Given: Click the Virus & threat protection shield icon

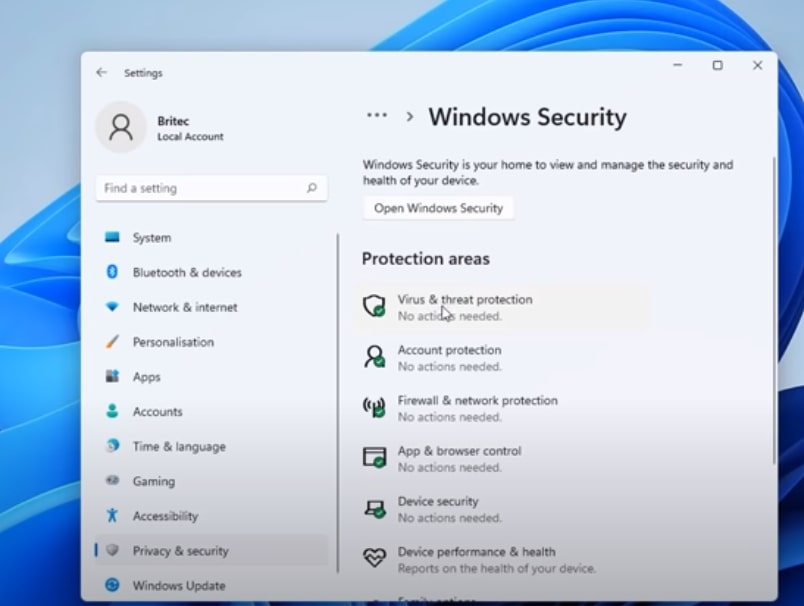Looking at the screenshot, I should [x=374, y=307].
